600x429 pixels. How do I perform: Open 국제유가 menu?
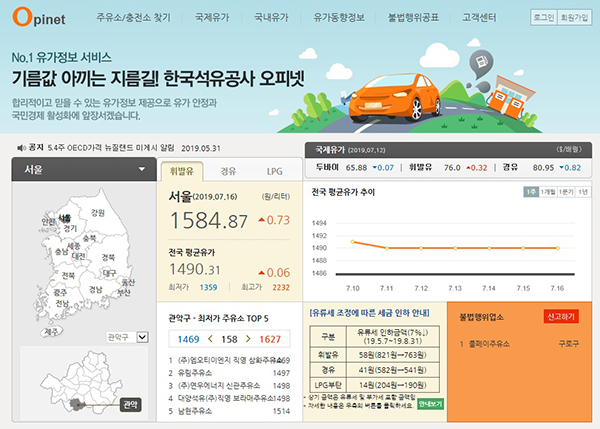tap(212, 18)
